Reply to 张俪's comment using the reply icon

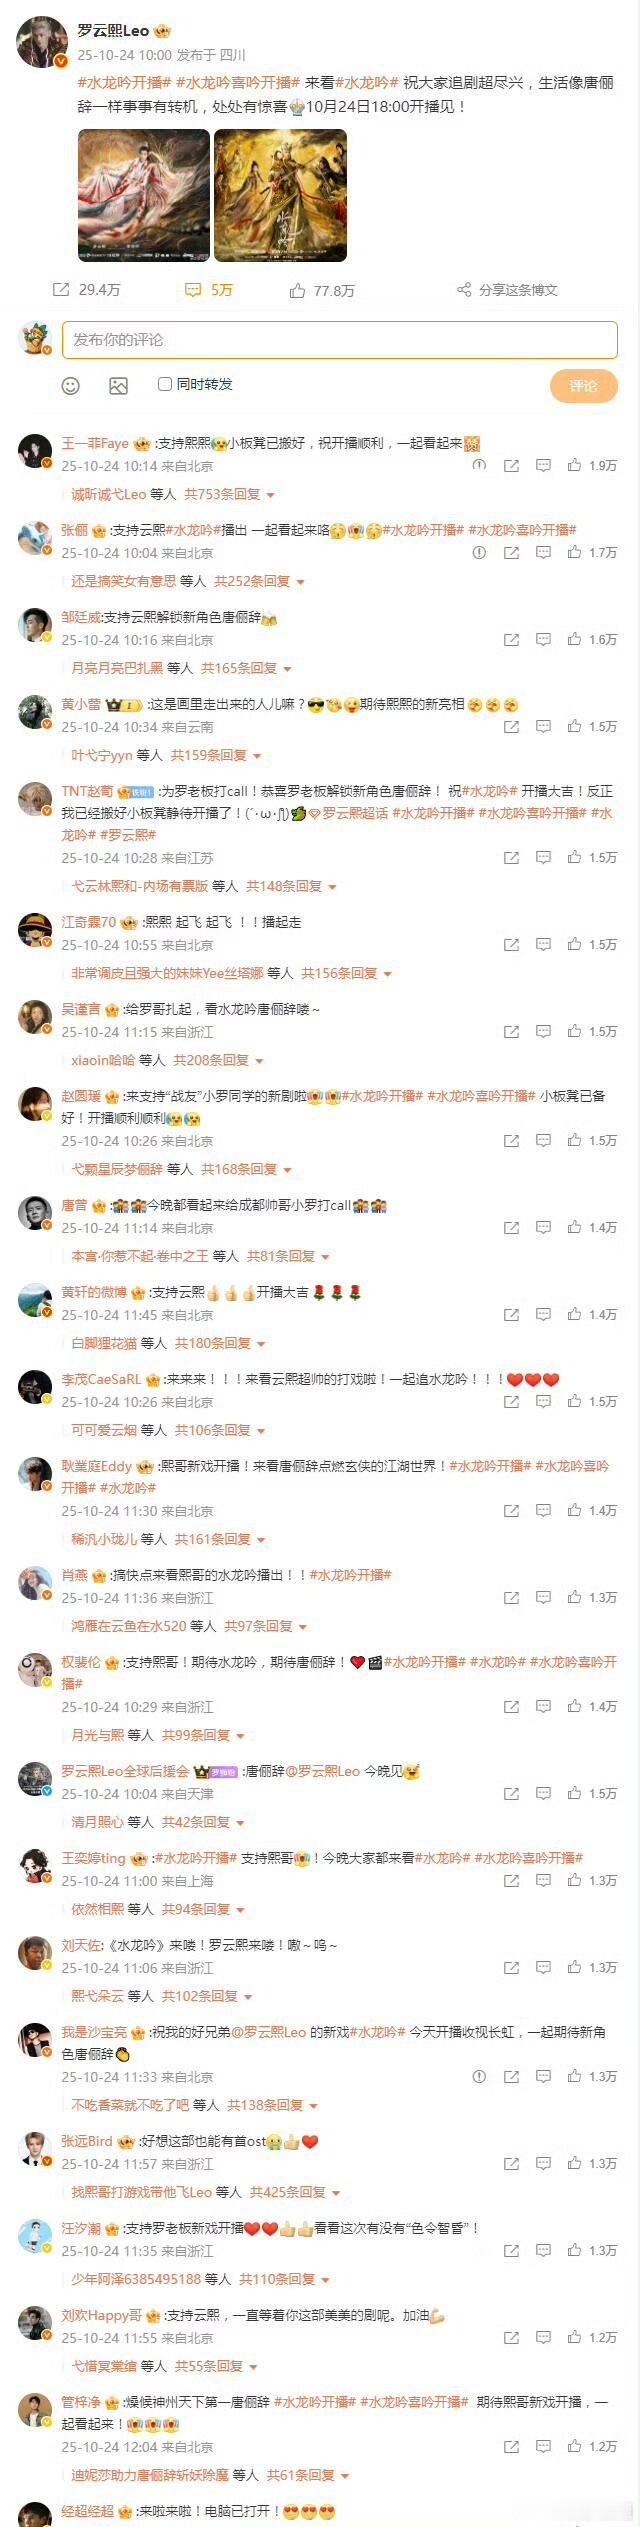(x=543, y=553)
